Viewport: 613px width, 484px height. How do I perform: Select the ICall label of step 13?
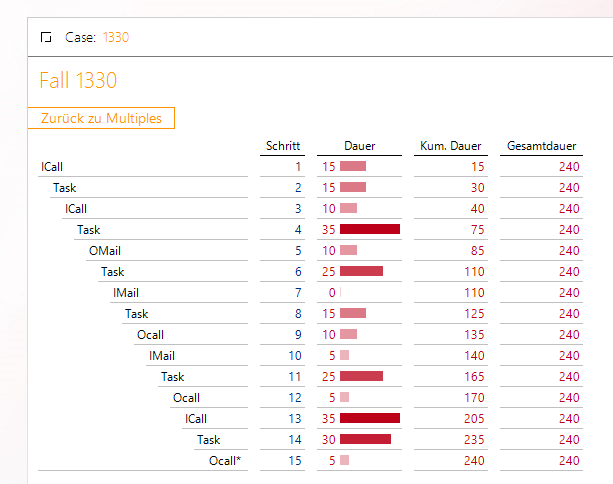[196, 419]
